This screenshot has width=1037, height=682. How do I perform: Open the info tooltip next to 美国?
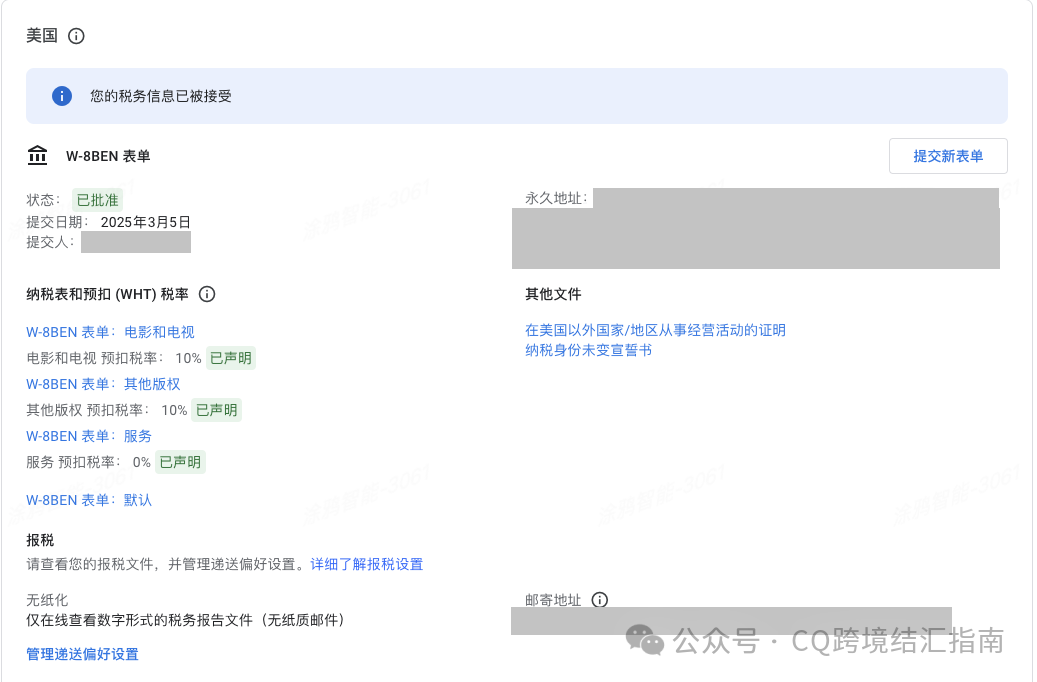76,36
